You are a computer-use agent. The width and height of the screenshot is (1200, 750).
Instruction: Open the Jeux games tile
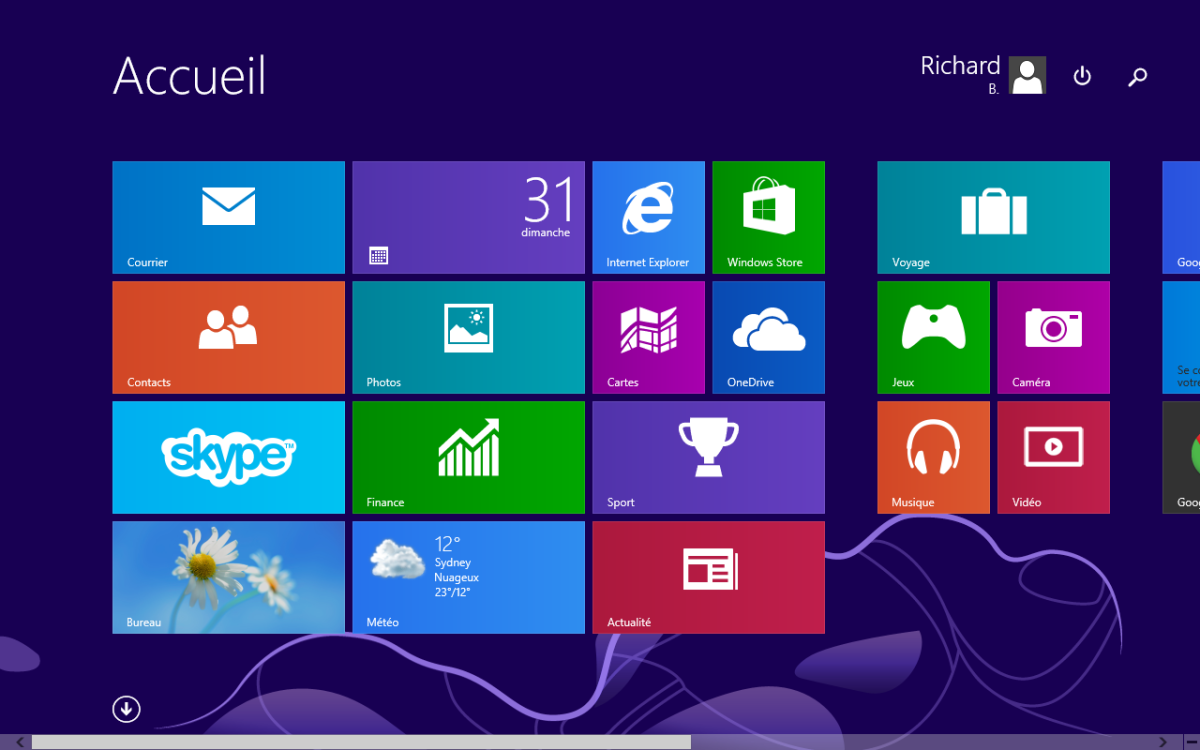[x=933, y=337]
